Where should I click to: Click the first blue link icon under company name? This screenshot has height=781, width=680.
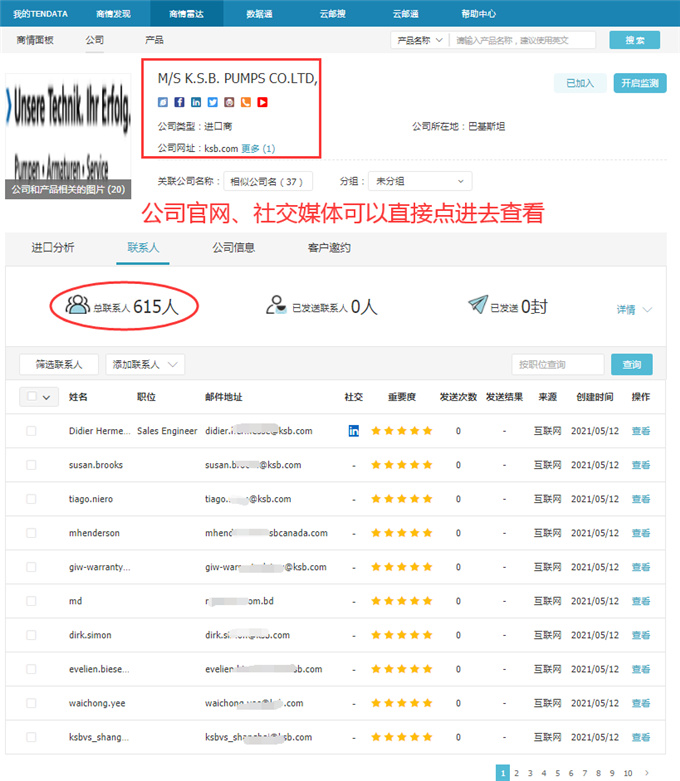(x=163, y=102)
